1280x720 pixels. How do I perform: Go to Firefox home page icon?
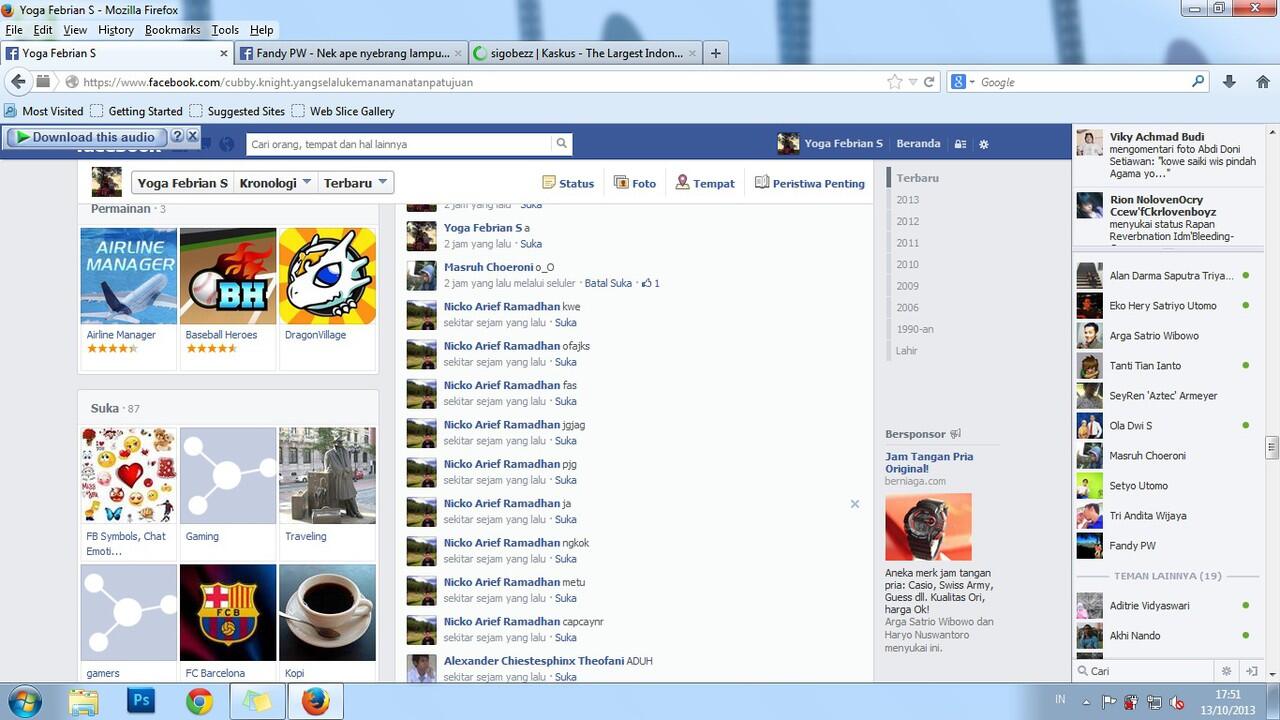click(x=1262, y=82)
